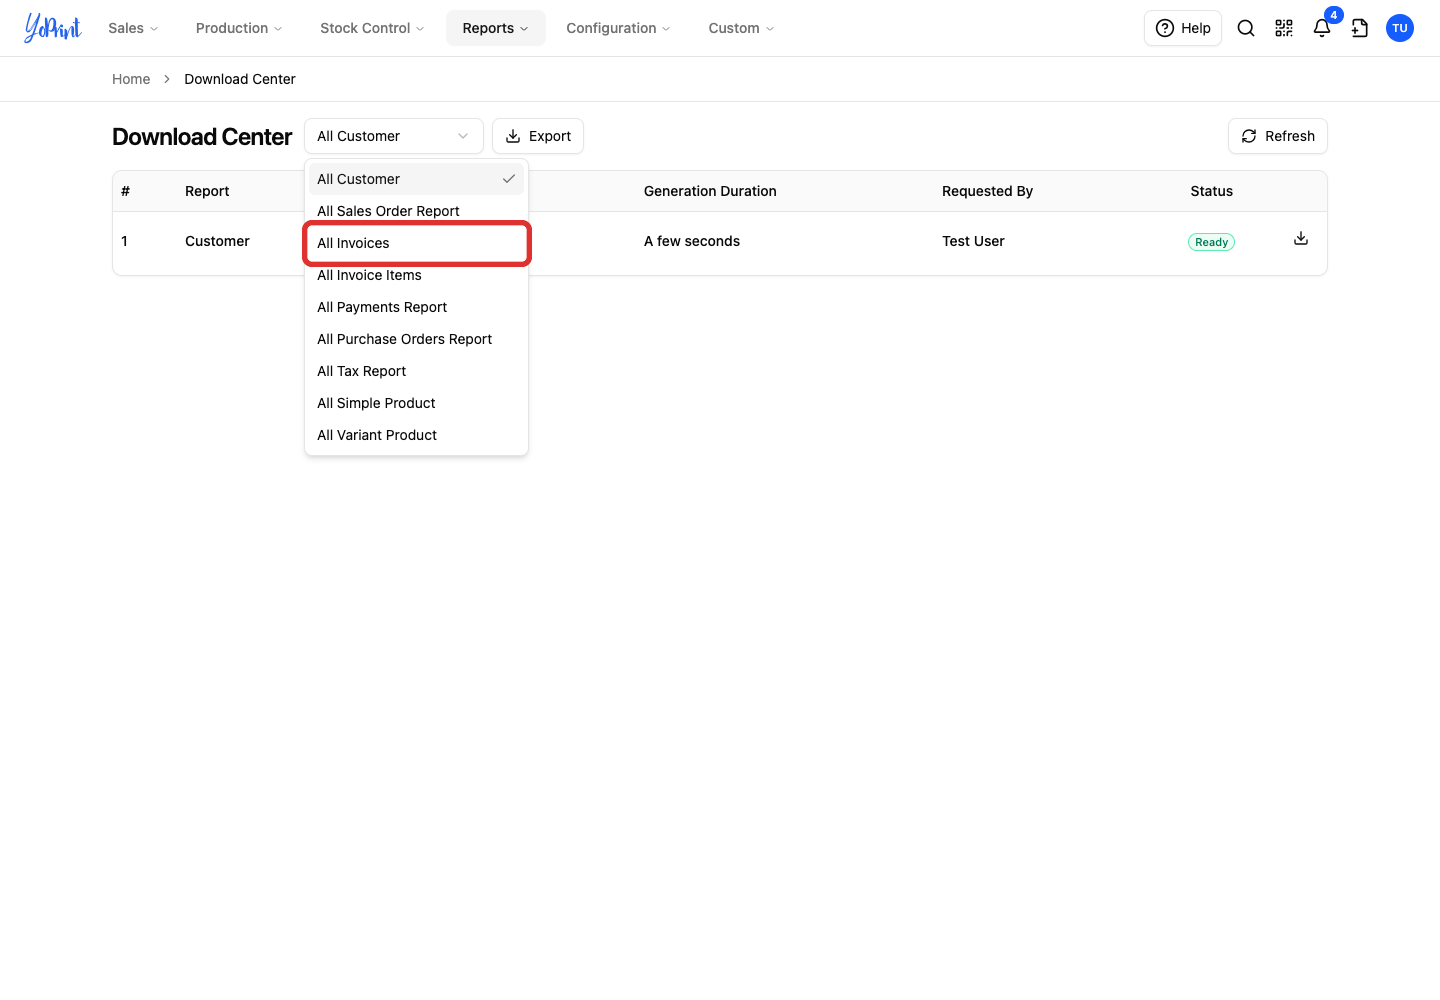Pick All Invoice Items from list
Image resolution: width=1440 pixels, height=1000 pixels.
[416, 275]
